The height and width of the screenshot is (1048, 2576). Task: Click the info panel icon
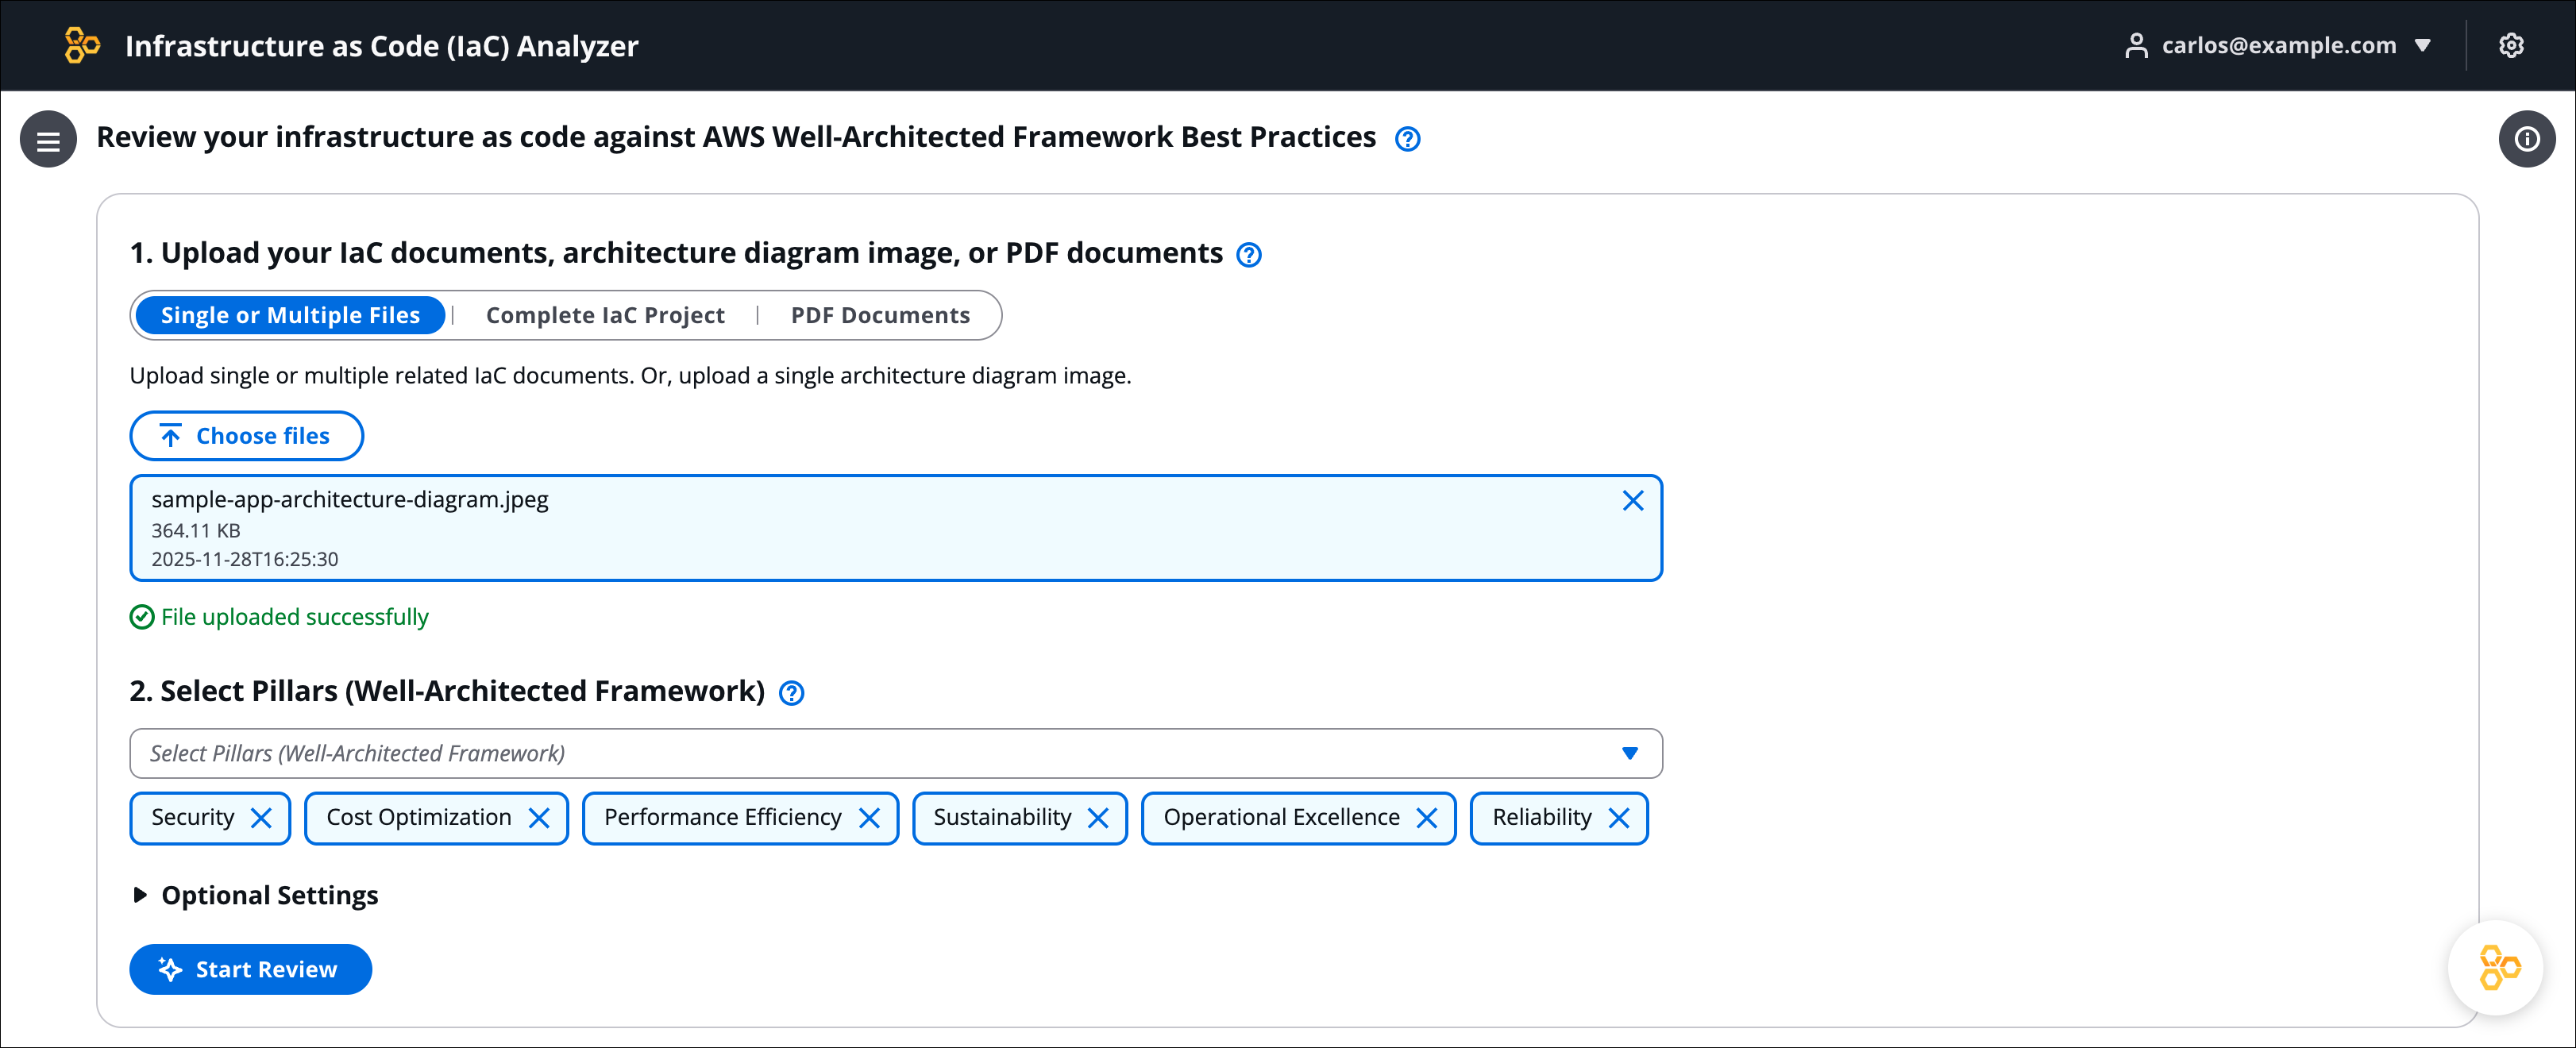2526,139
